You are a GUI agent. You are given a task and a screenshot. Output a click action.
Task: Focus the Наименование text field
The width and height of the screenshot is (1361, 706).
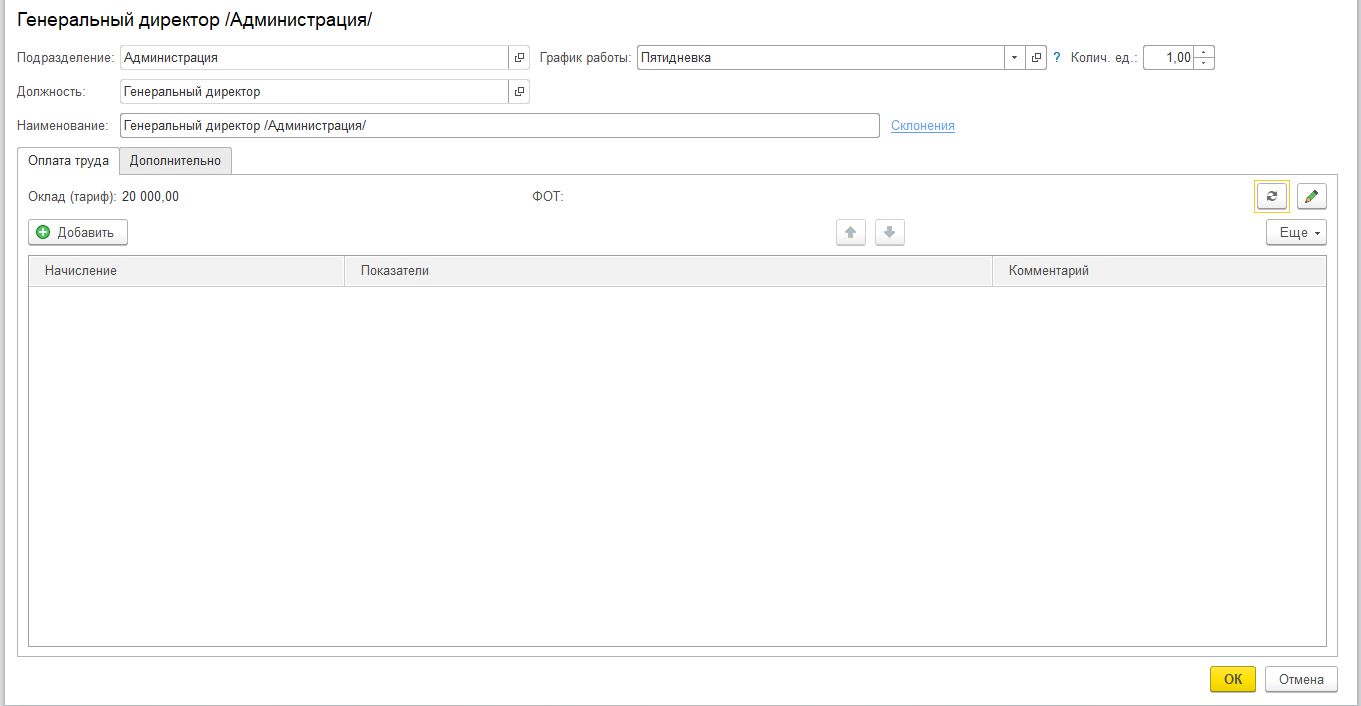[x=498, y=126]
